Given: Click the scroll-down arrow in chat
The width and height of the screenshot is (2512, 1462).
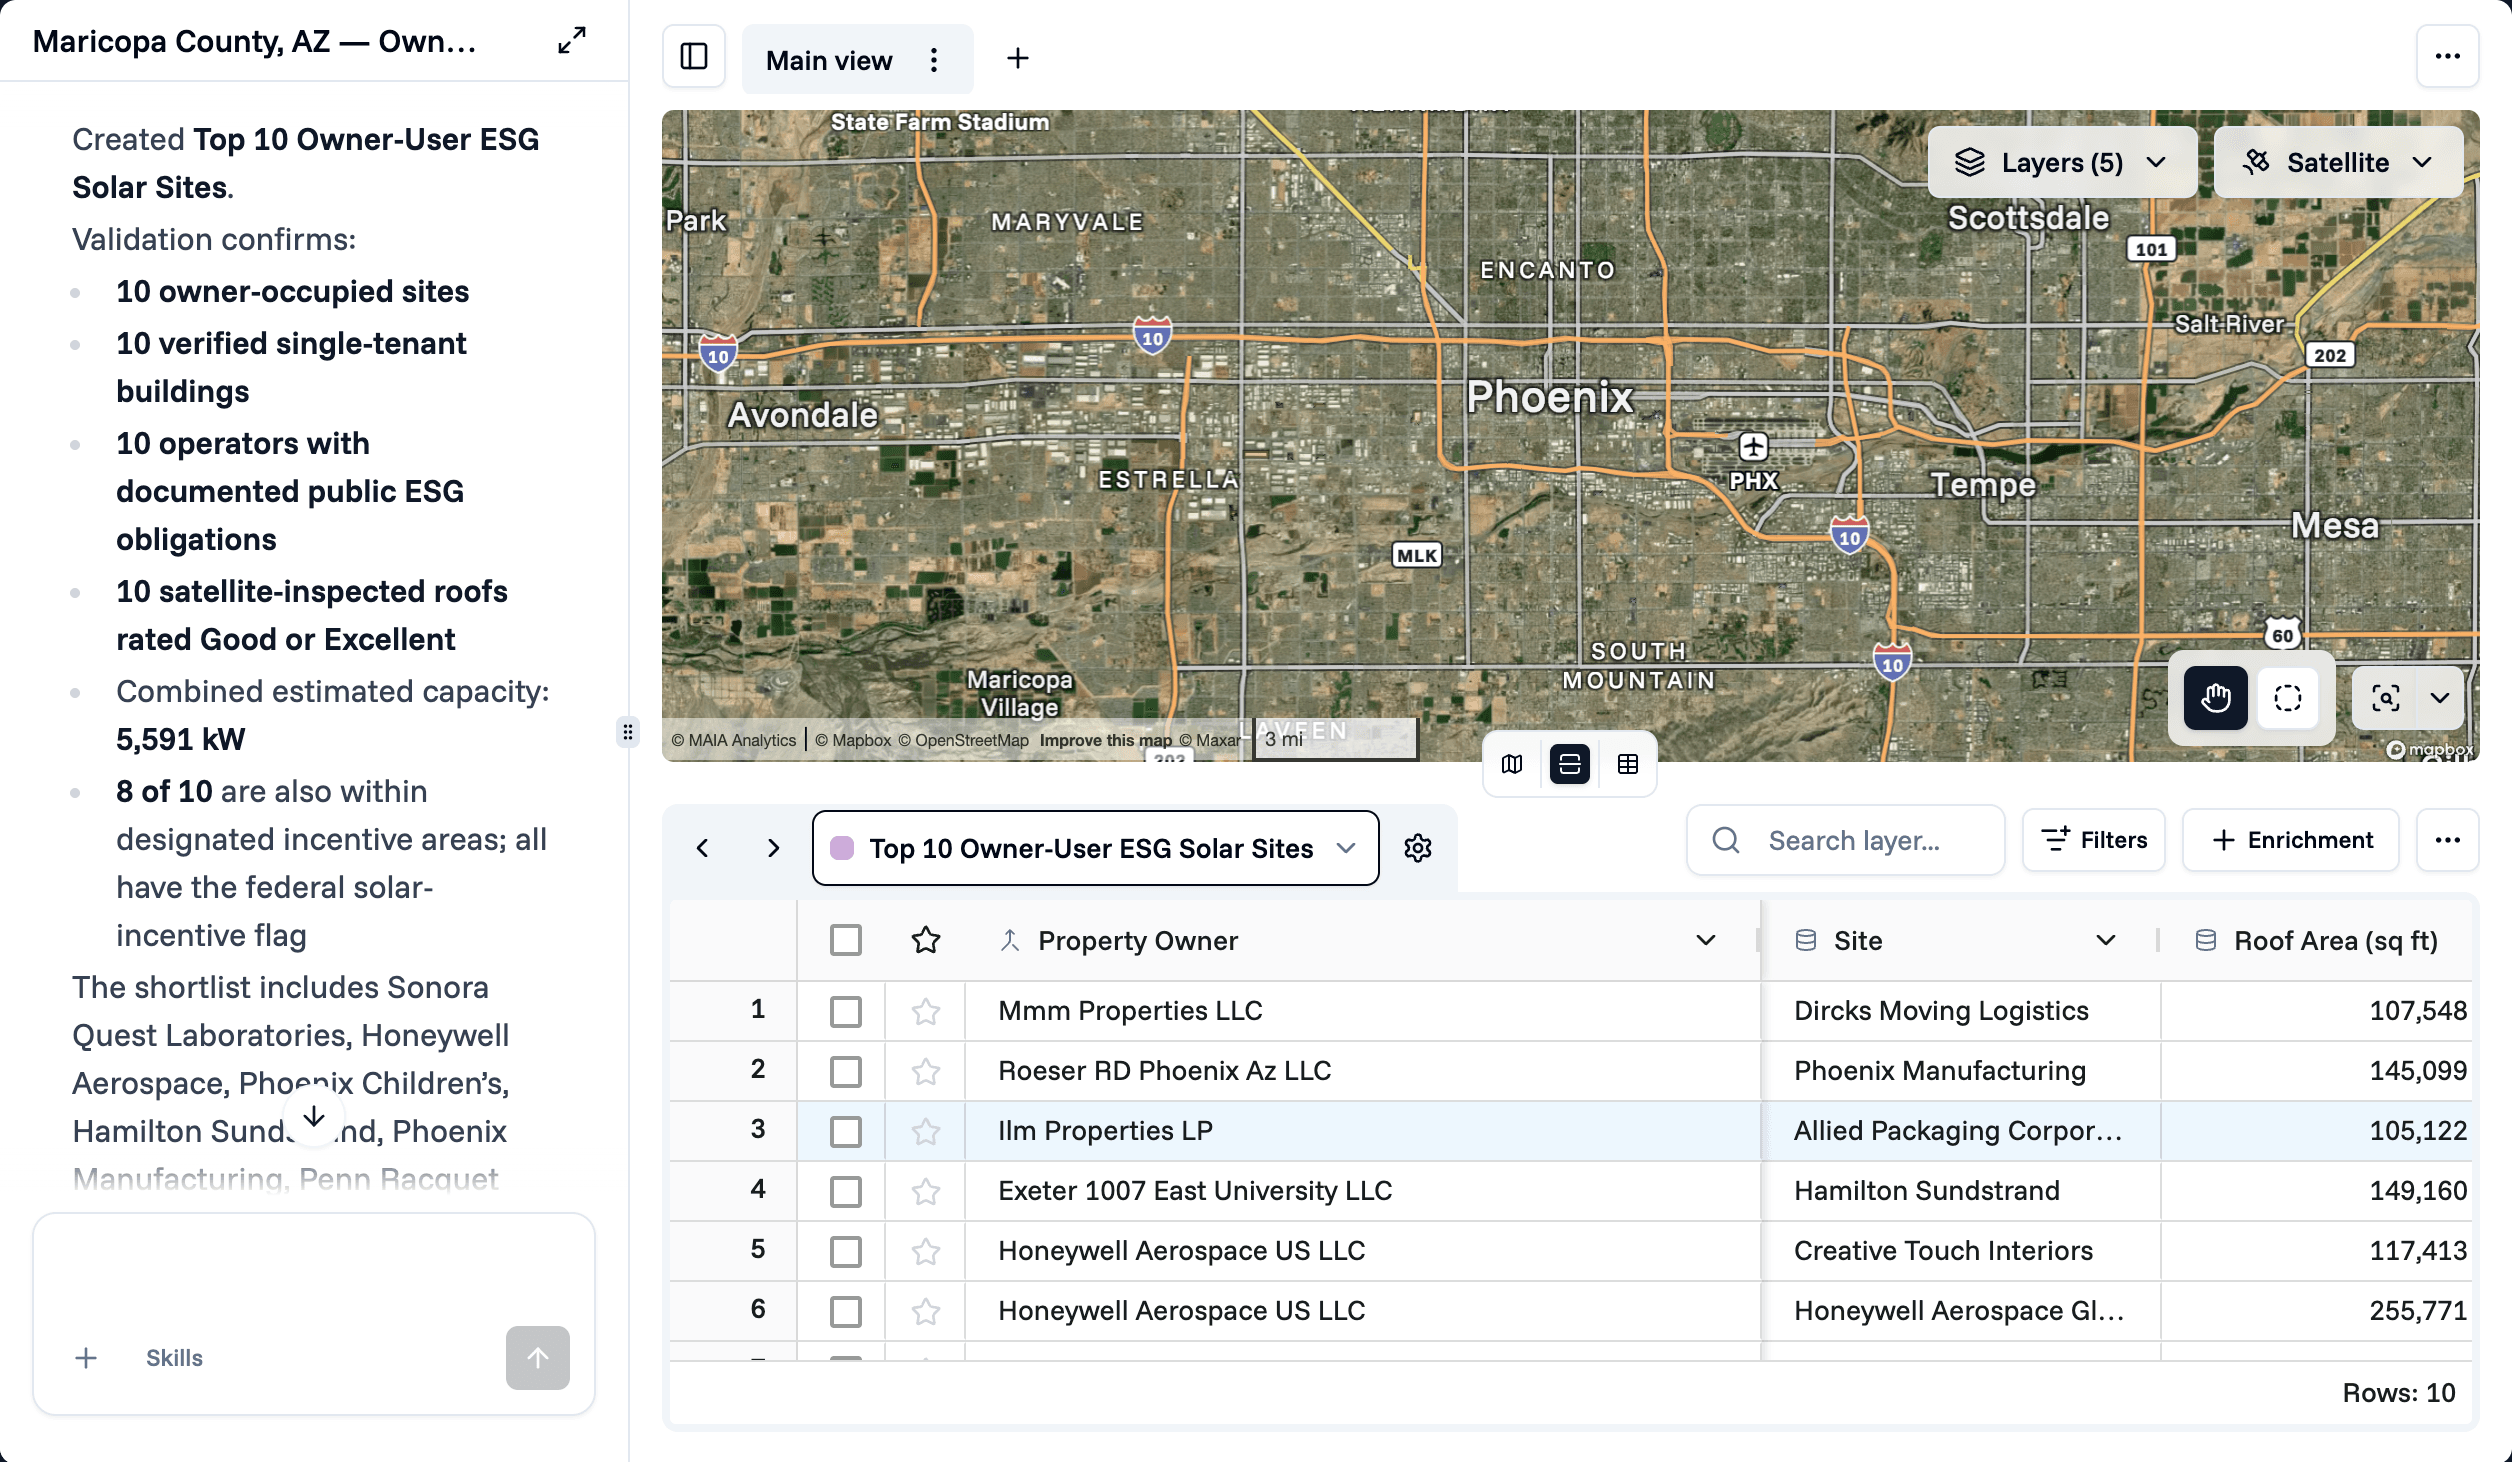Looking at the screenshot, I should click(314, 1116).
